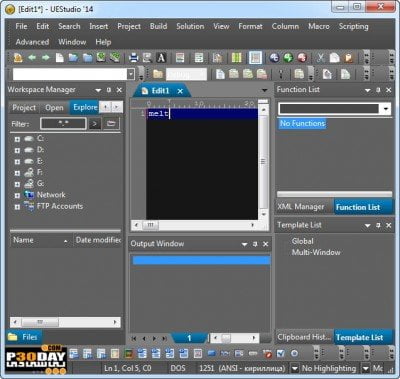Viewport: 400px width, 379px height.
Task: Open the Advanced menu
Action: (x=32, y=42)
